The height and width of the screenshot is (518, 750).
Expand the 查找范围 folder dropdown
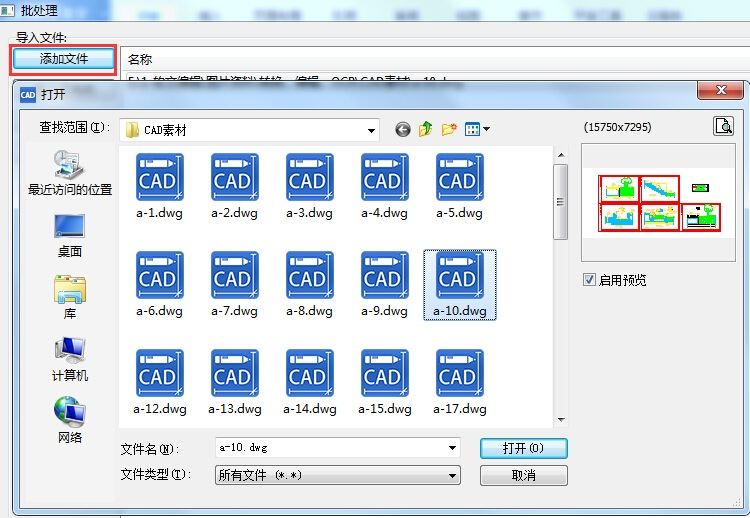(371, 131)
